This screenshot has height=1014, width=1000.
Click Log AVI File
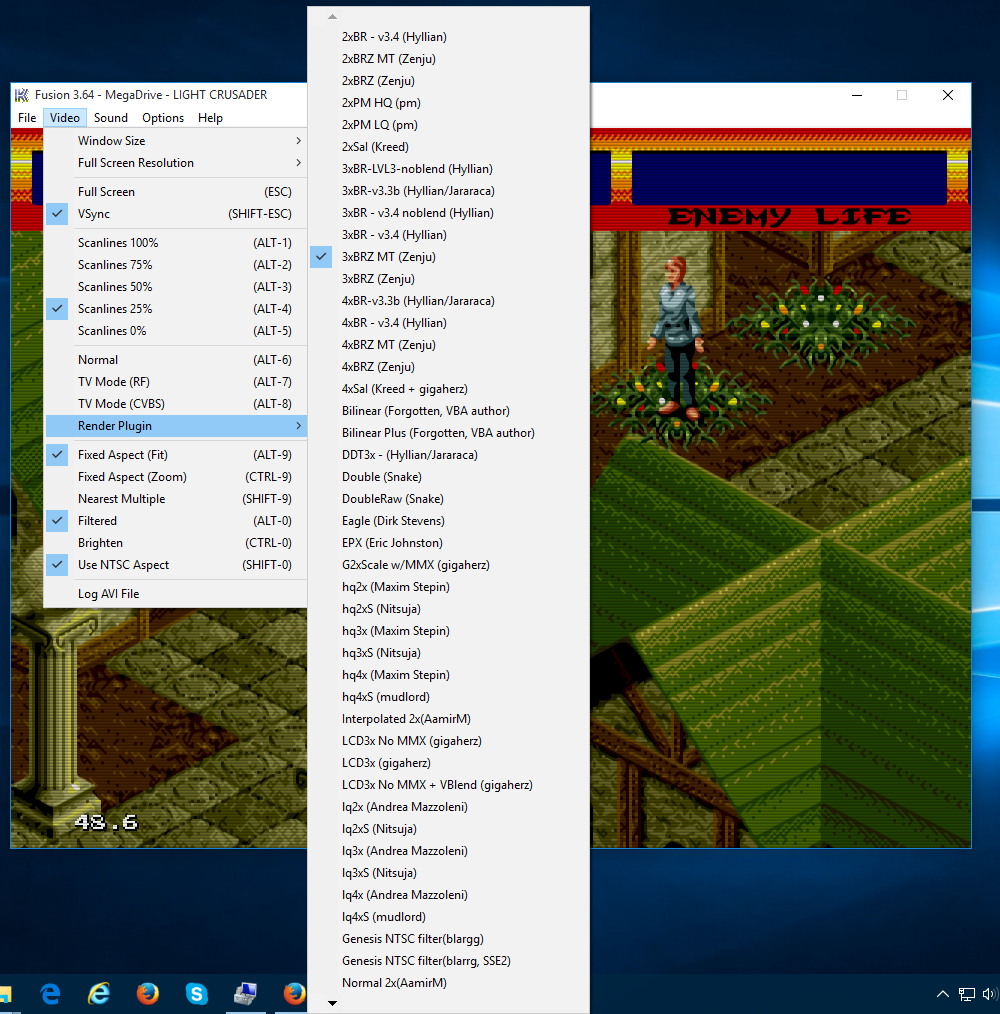click(175, 594)
